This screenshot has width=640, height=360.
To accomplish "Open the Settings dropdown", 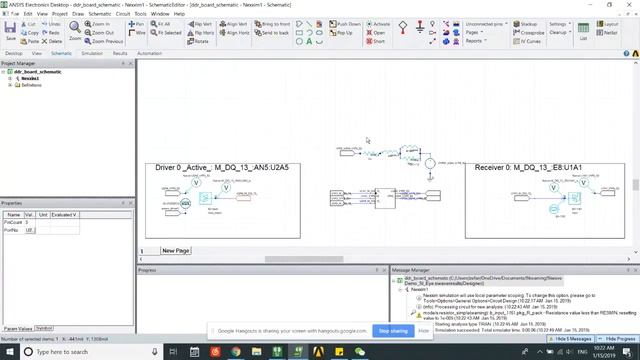I will tap(560, 24).
